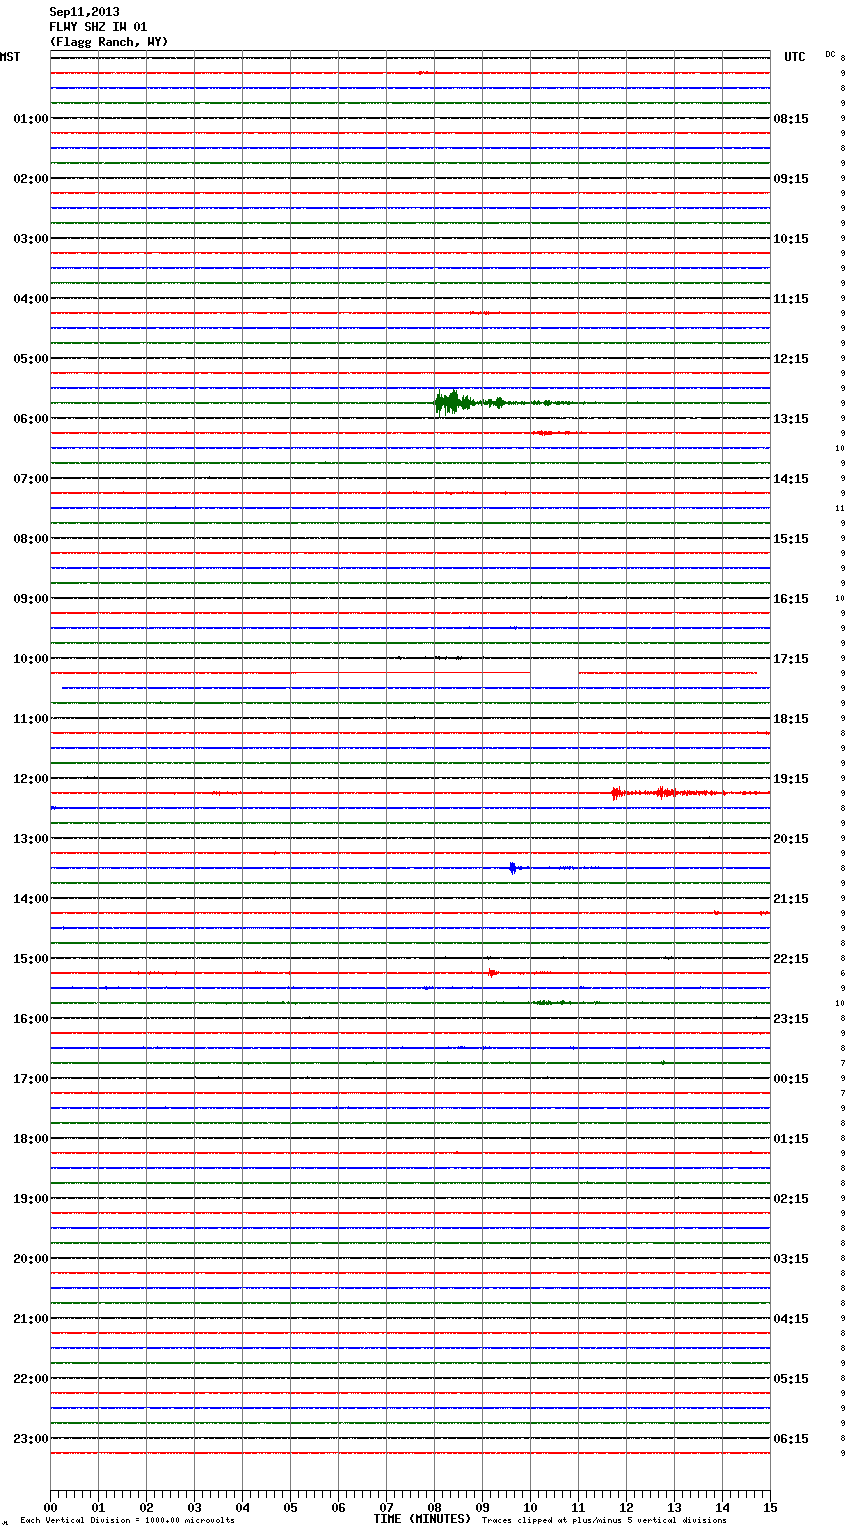
Task: Select the 02:00 MST row label
Action: pyautogui.click(x=31, y=179)
